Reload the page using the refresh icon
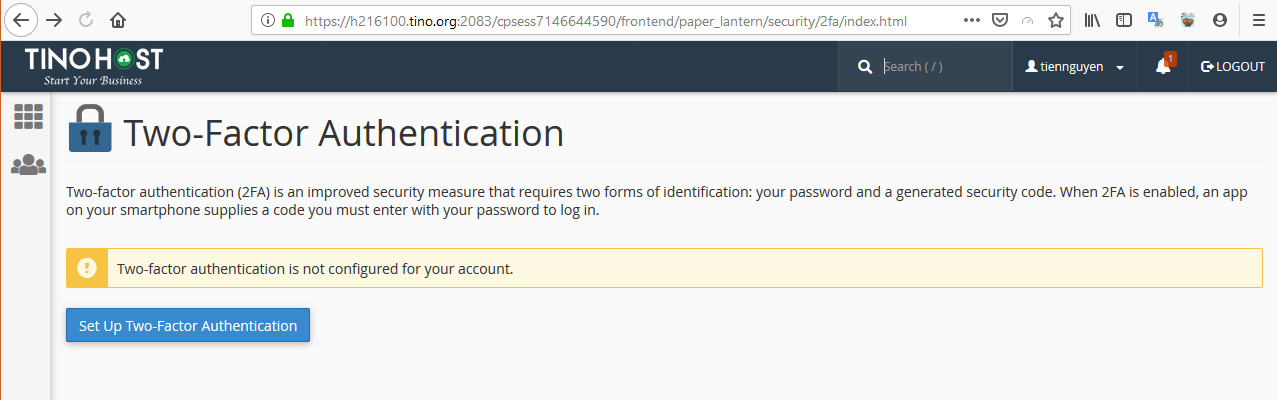1277x400 pixels. [x=86, y=20]
